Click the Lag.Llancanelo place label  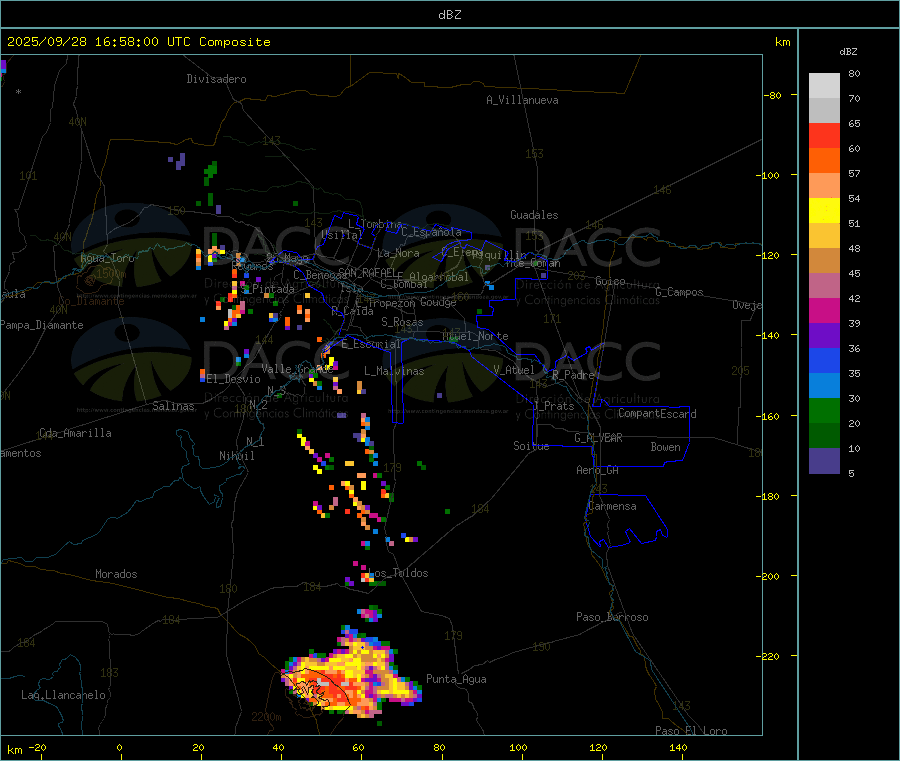point(64,695)
